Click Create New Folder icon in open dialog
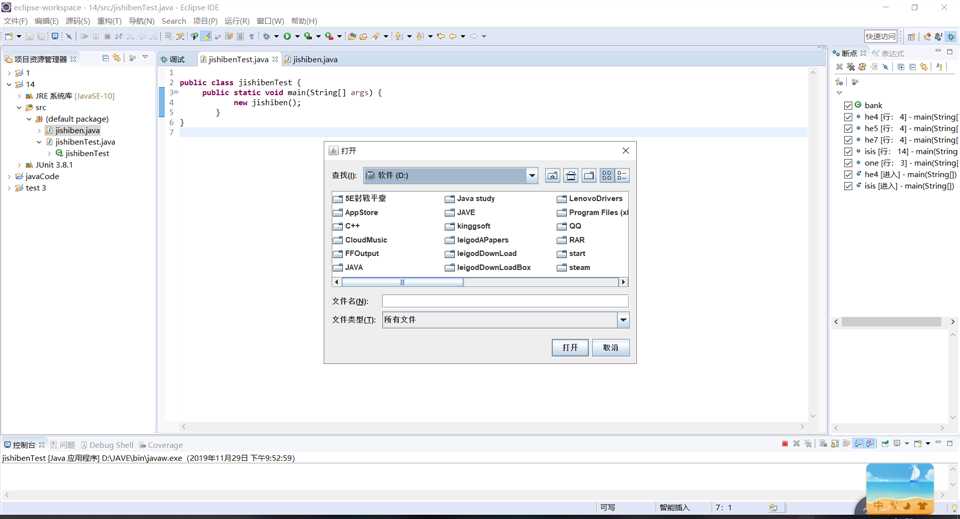Screen dimensions: 960x519 588,175
